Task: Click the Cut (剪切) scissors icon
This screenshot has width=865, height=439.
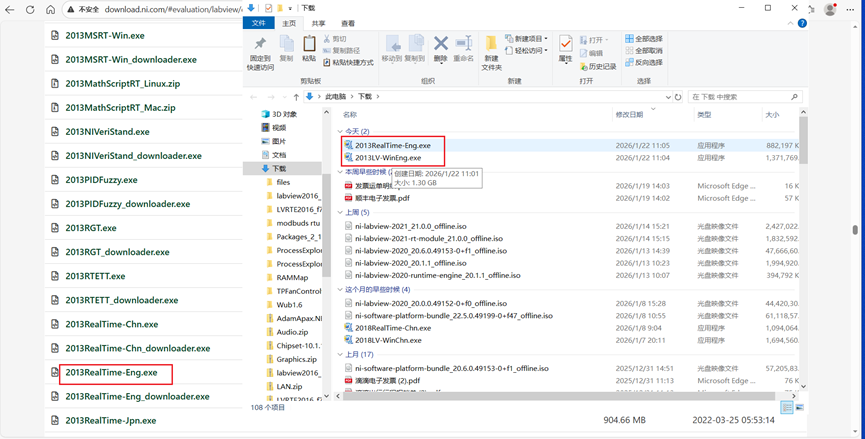Action: coord(327,39)
